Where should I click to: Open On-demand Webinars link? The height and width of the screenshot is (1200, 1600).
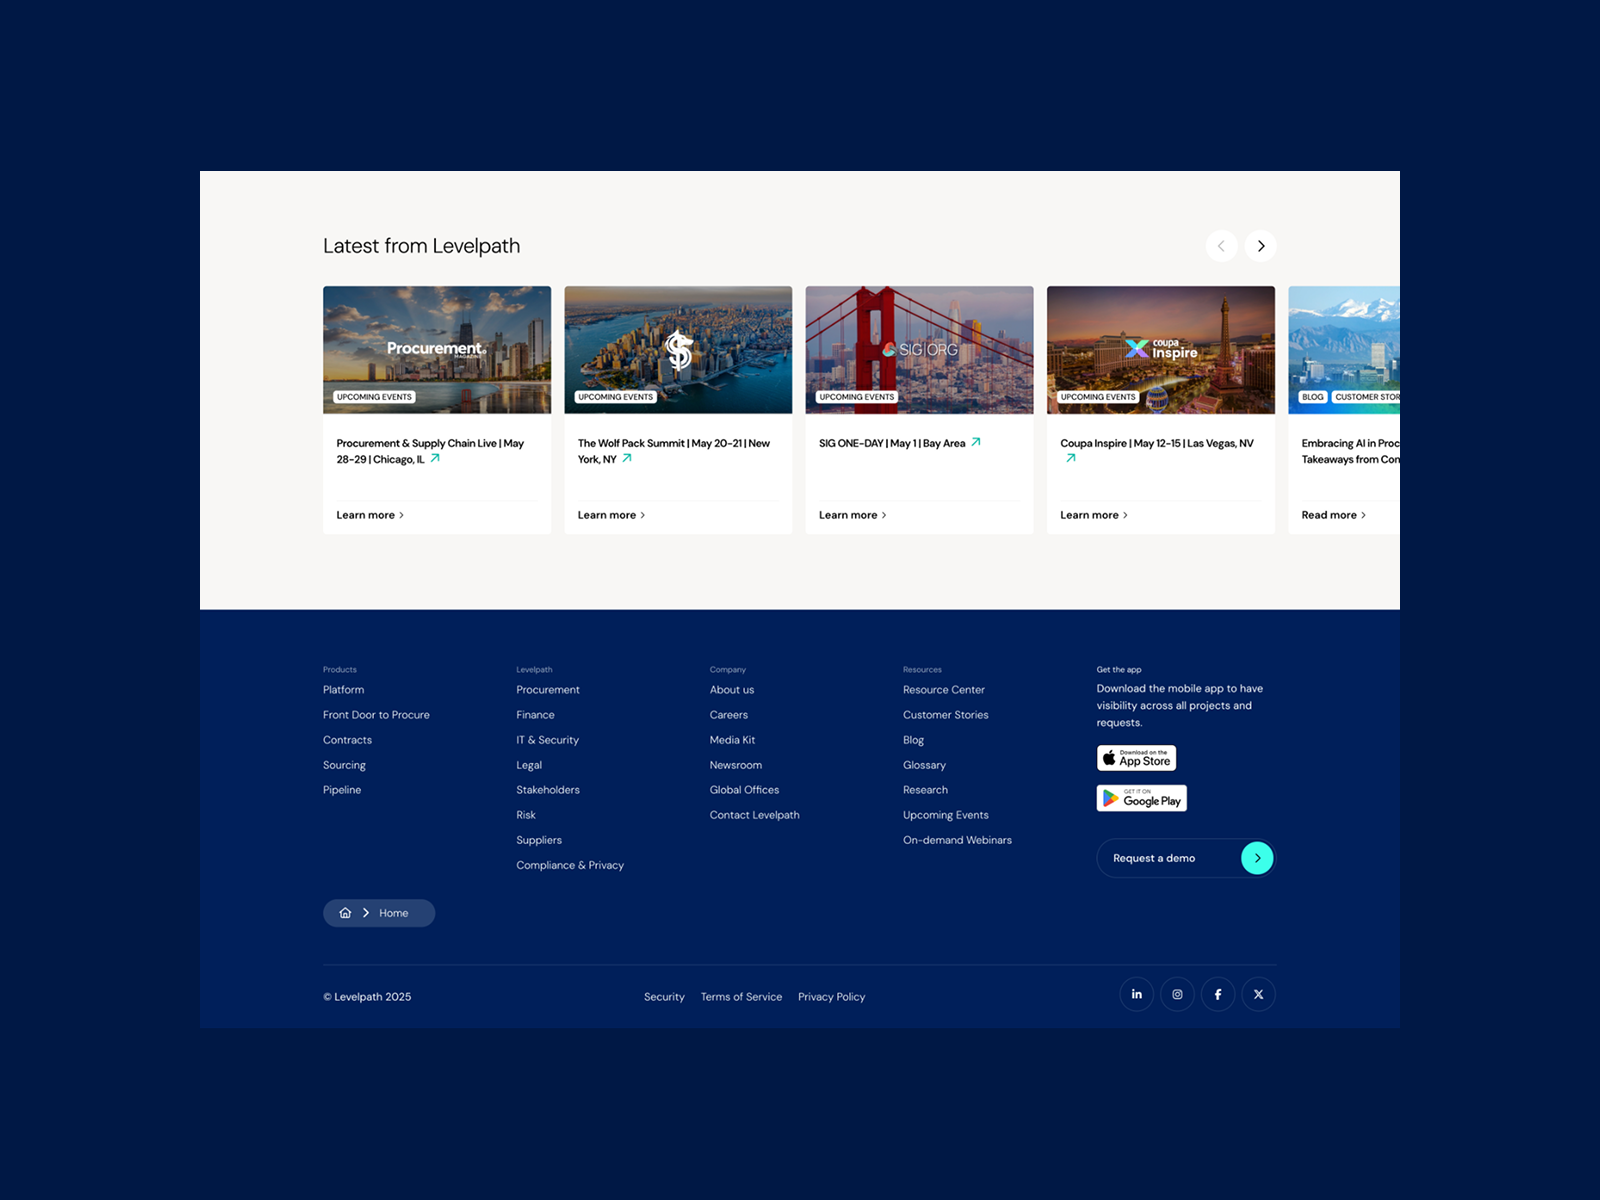(957, 840)
